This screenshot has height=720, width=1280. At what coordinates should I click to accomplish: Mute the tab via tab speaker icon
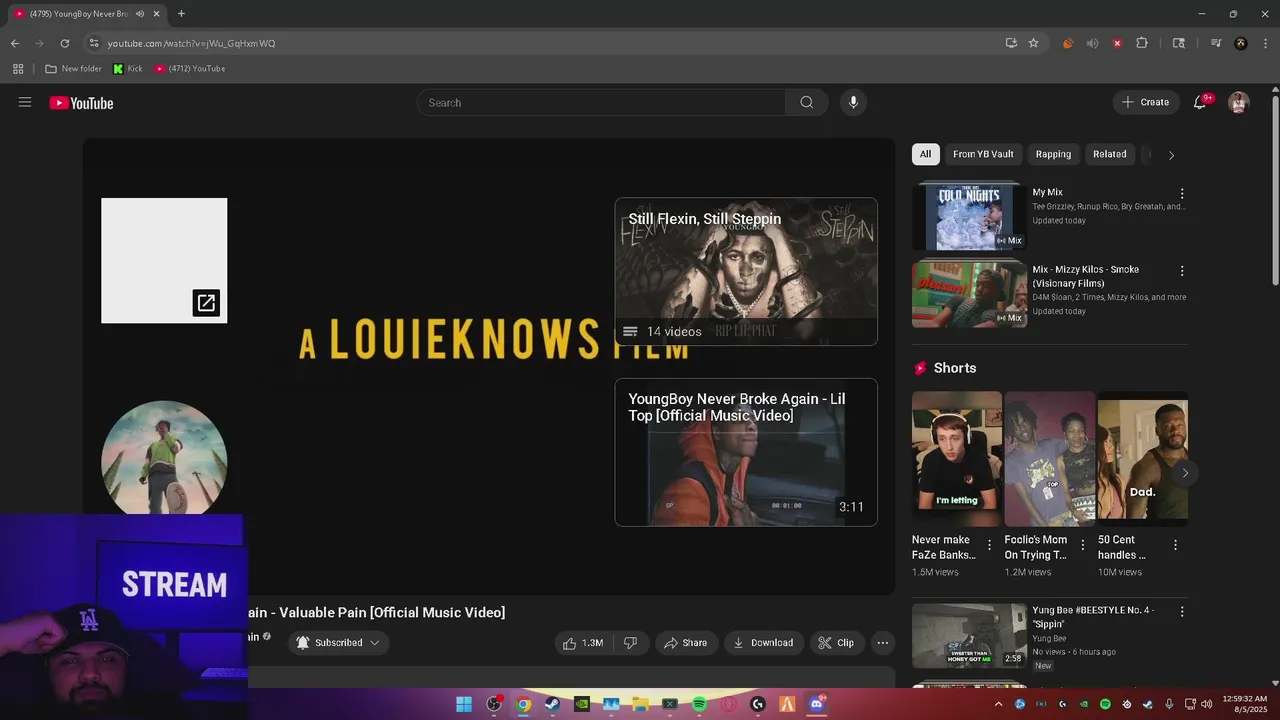click(140, 14)
